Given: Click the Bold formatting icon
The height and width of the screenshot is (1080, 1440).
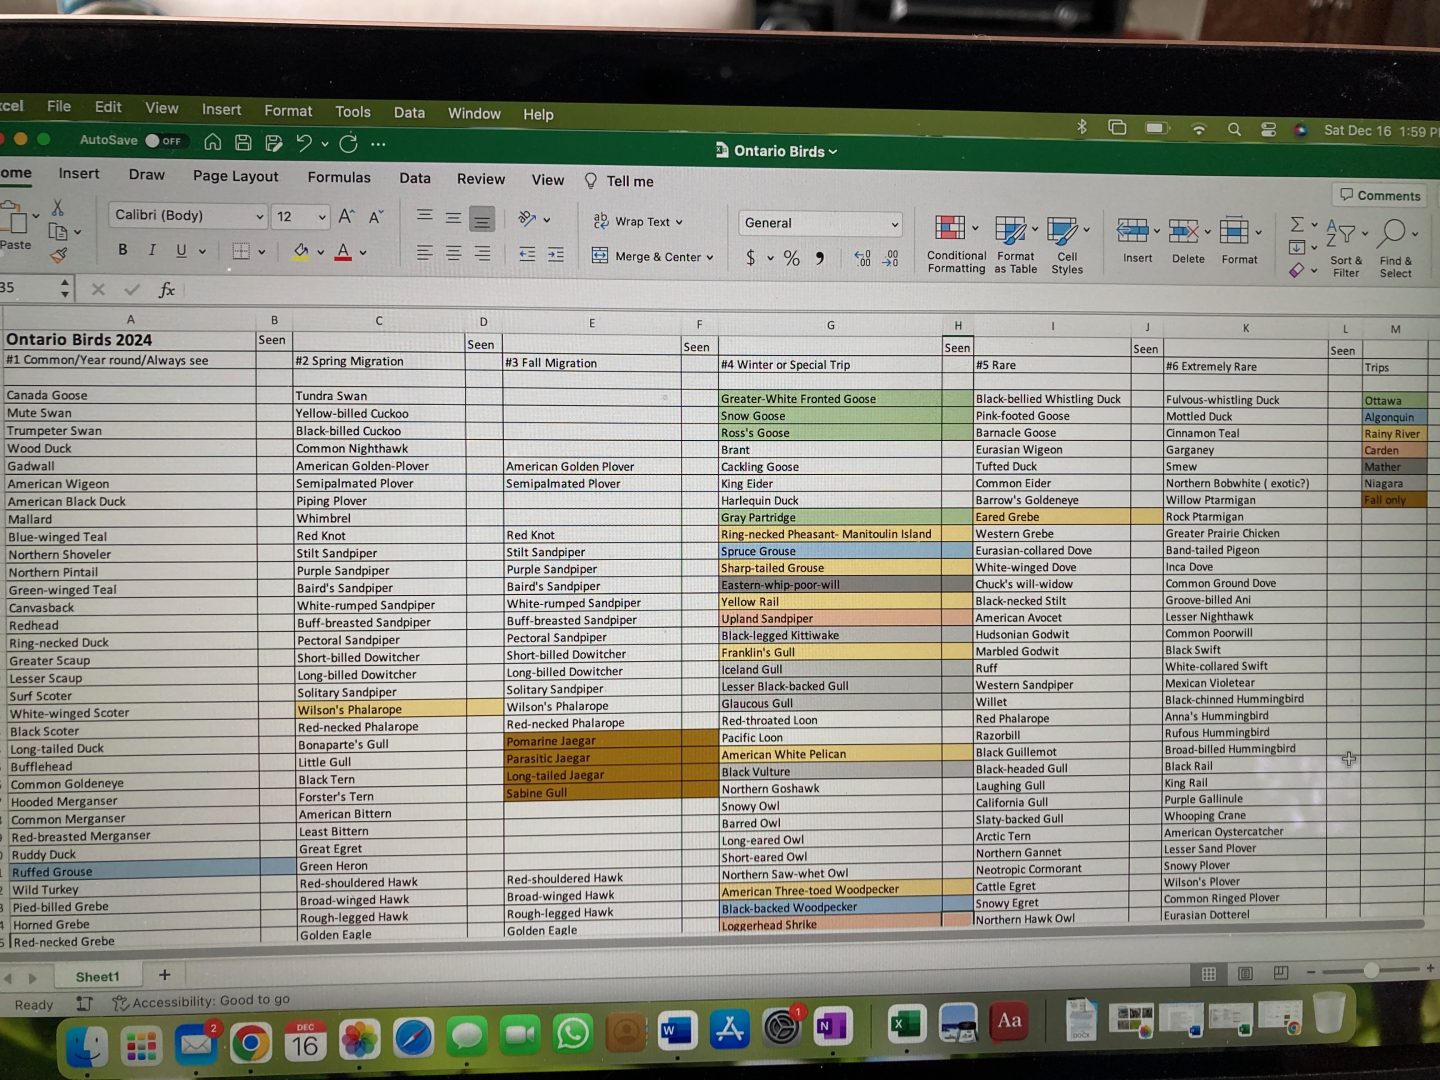Looking at the screenshot, I should click(123, 250).
